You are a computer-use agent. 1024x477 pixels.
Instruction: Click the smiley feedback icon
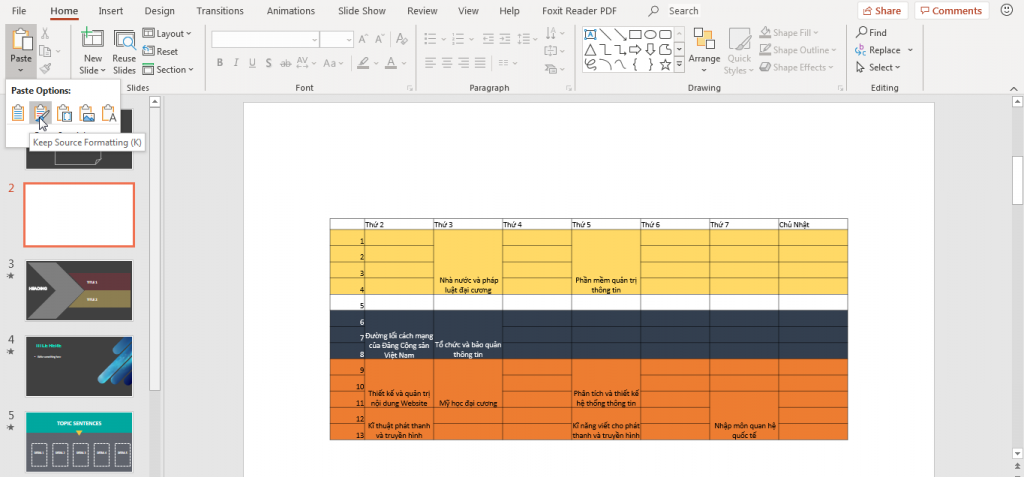[x=1006, y=10]
